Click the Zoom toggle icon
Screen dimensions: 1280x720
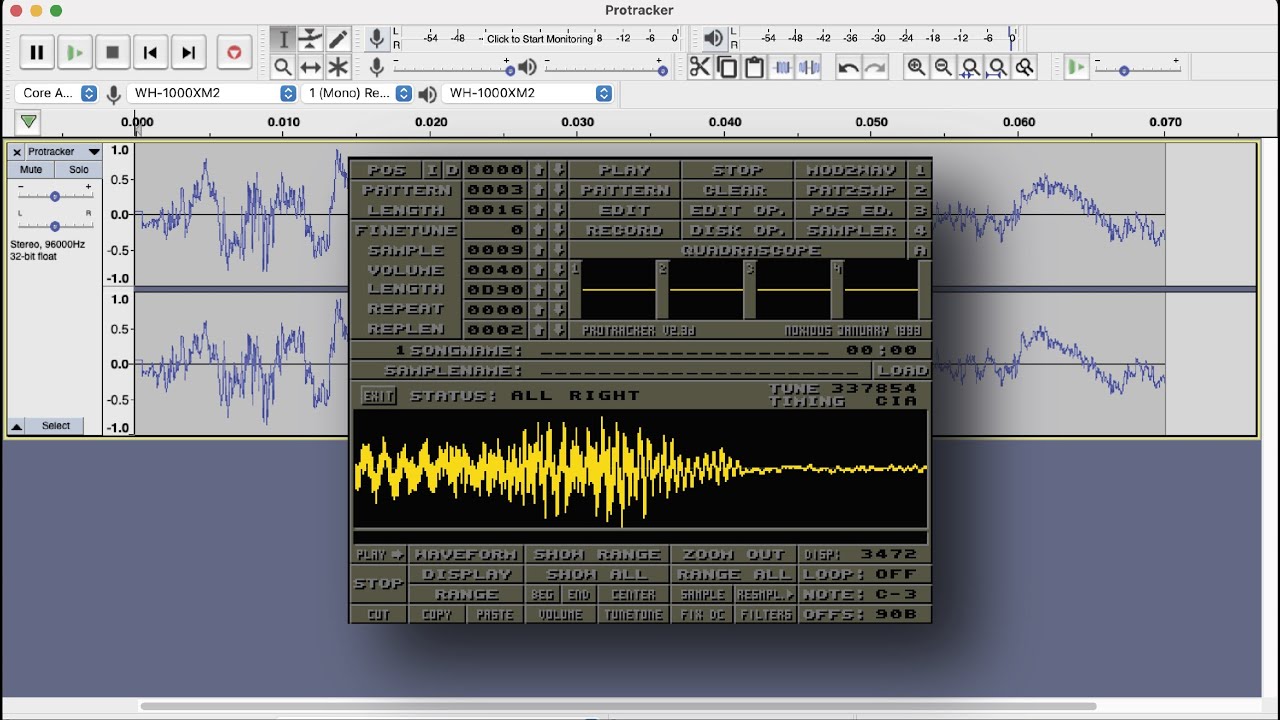click(1024, 67)
